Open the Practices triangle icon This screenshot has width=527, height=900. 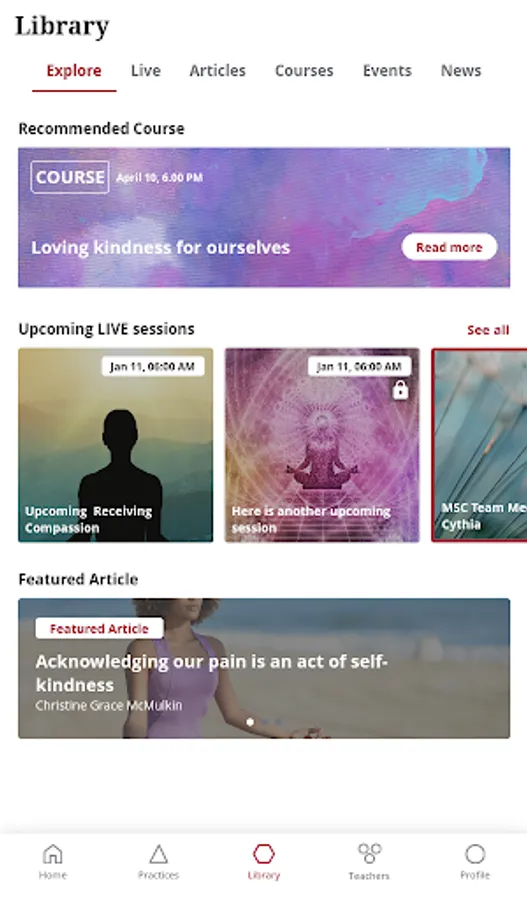click(x=158, y=854)
